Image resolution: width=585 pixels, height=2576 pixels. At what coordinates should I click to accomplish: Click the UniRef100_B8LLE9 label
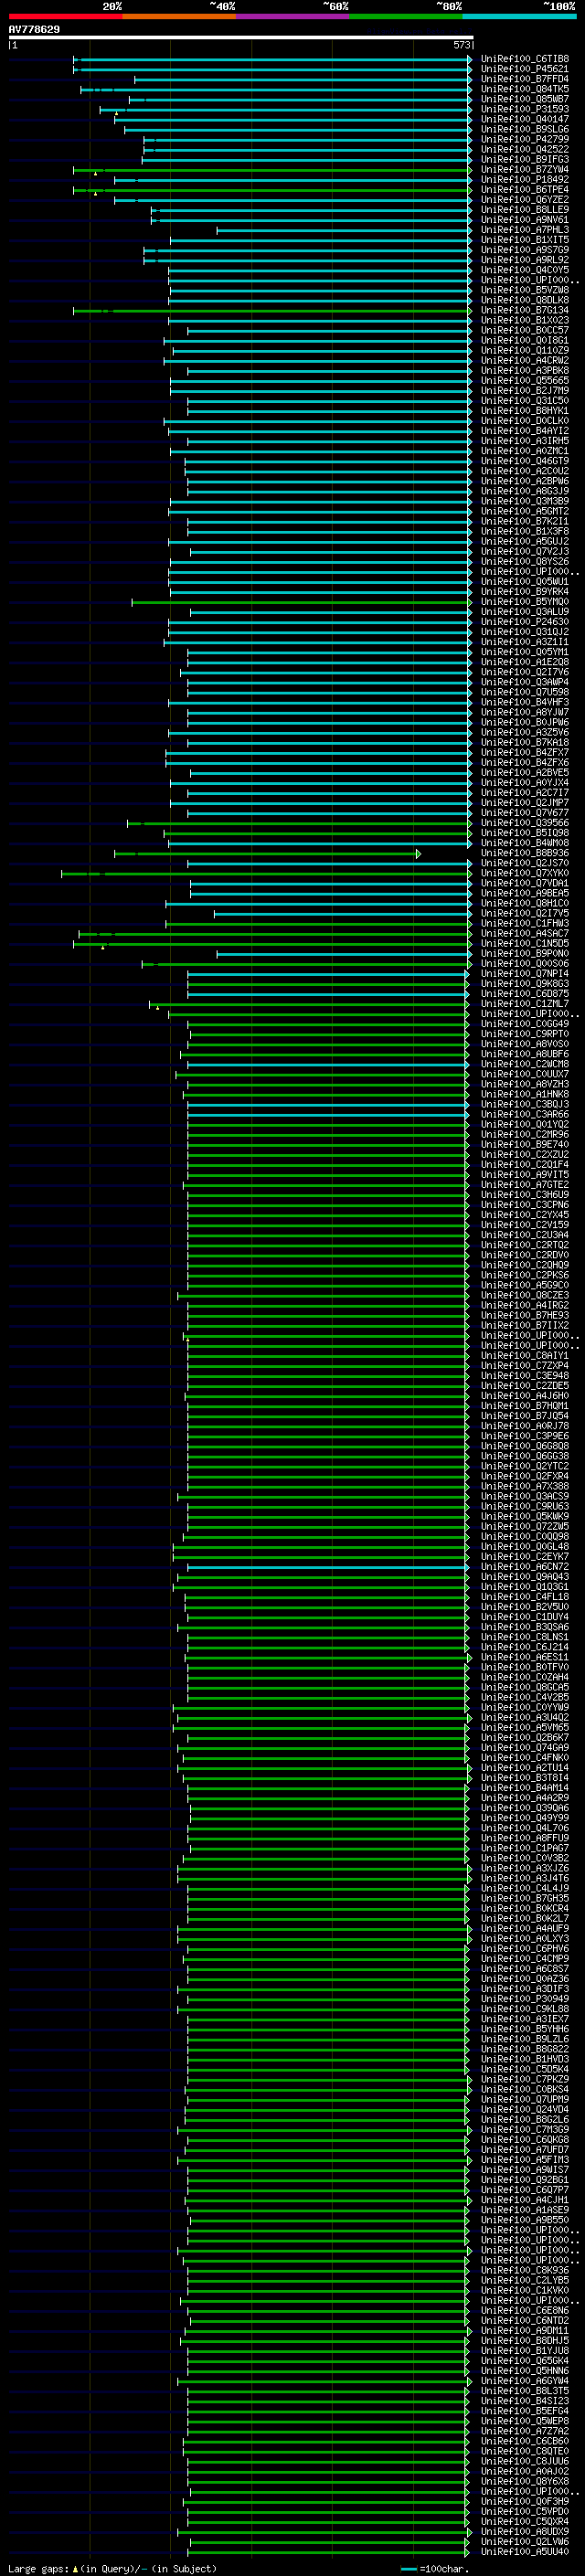pos(524,210)
